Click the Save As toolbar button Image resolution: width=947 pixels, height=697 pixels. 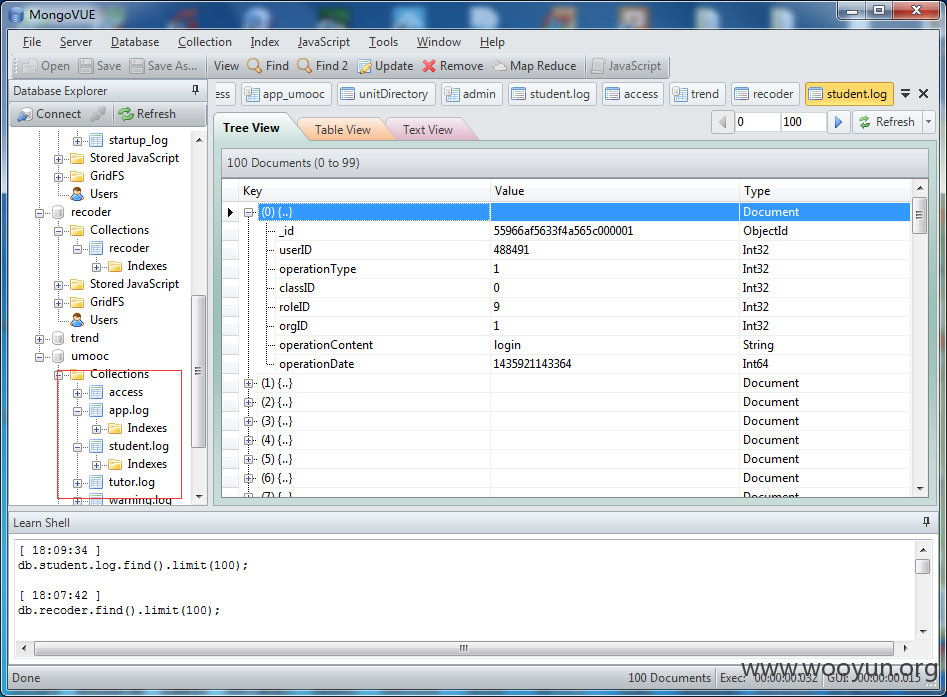point(163,66)
